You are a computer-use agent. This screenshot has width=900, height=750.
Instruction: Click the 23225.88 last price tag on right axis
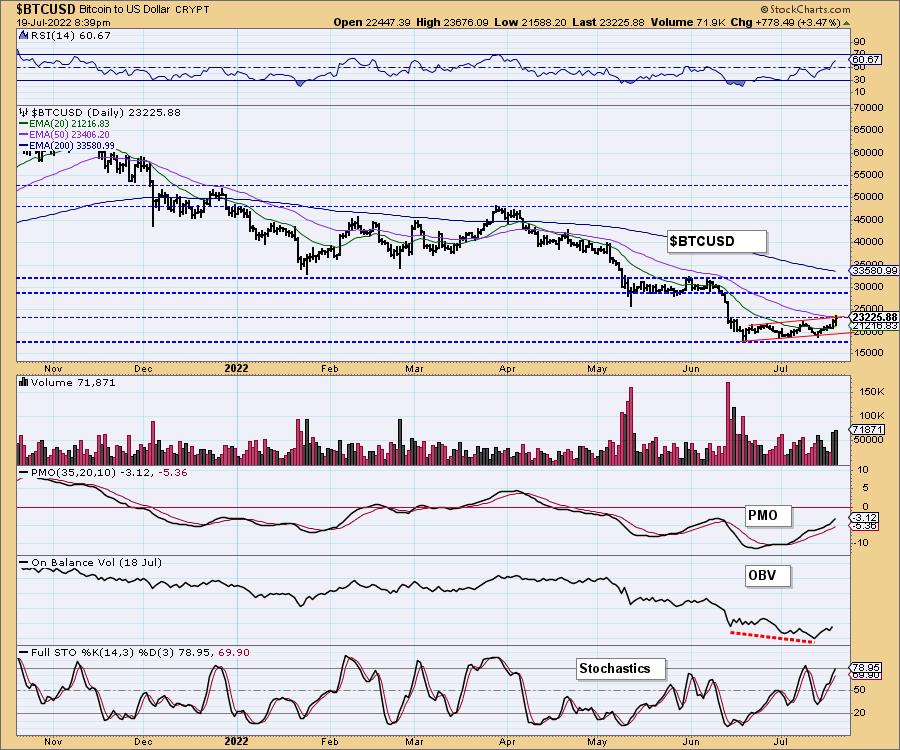pos(875,317)
